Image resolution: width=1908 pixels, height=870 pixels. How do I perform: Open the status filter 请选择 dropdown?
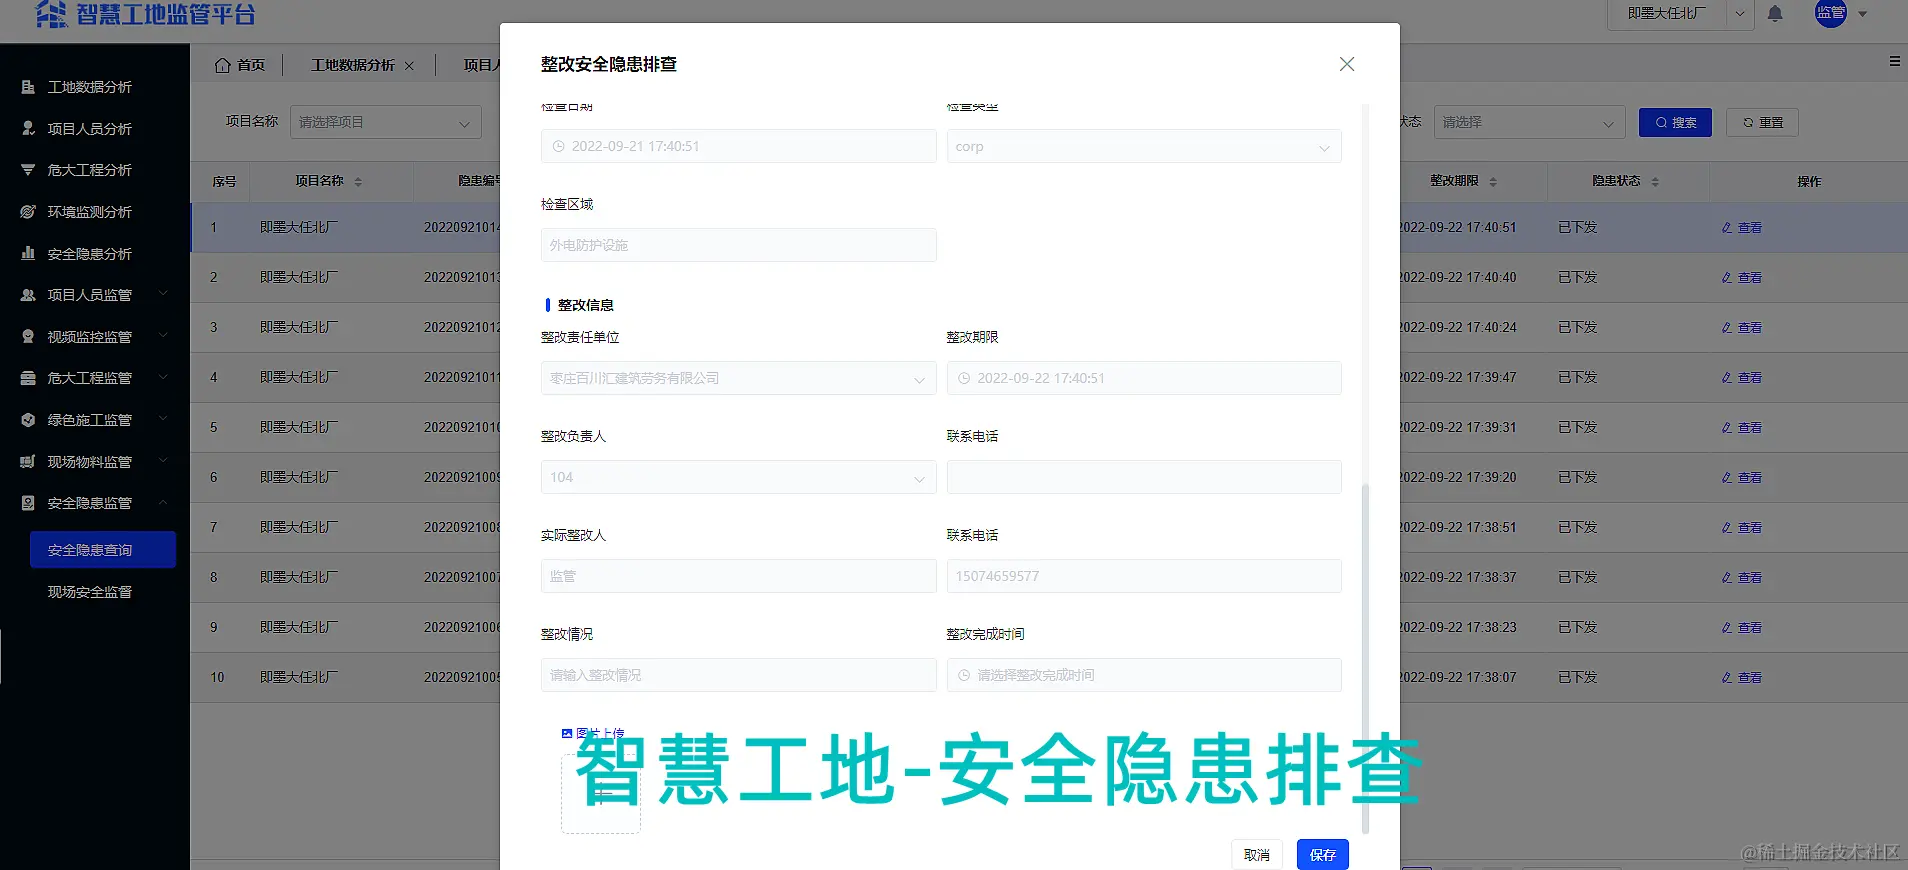1529,122
